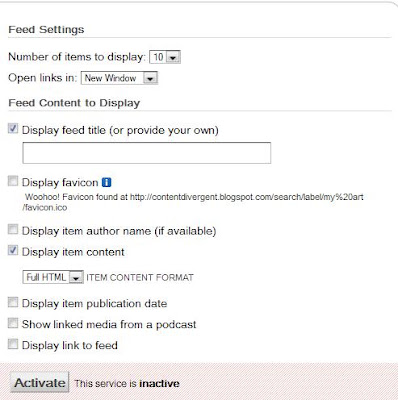Image resolution: width=398 pixels, height=400 pixels.
Task: Expand the Open links in dropdown
Action: click(x=119, y=78)
